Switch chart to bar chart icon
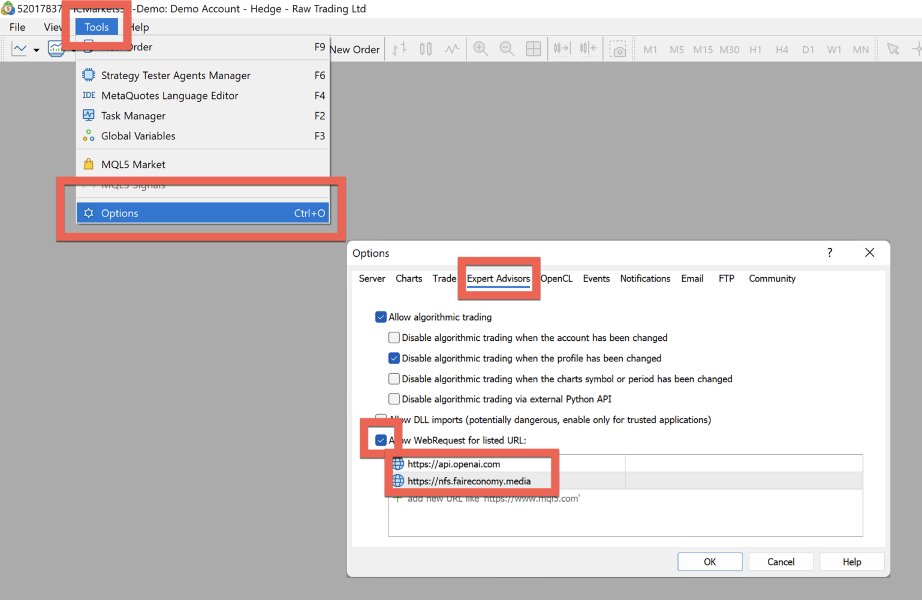922x600 pixels. pos(399,49)
